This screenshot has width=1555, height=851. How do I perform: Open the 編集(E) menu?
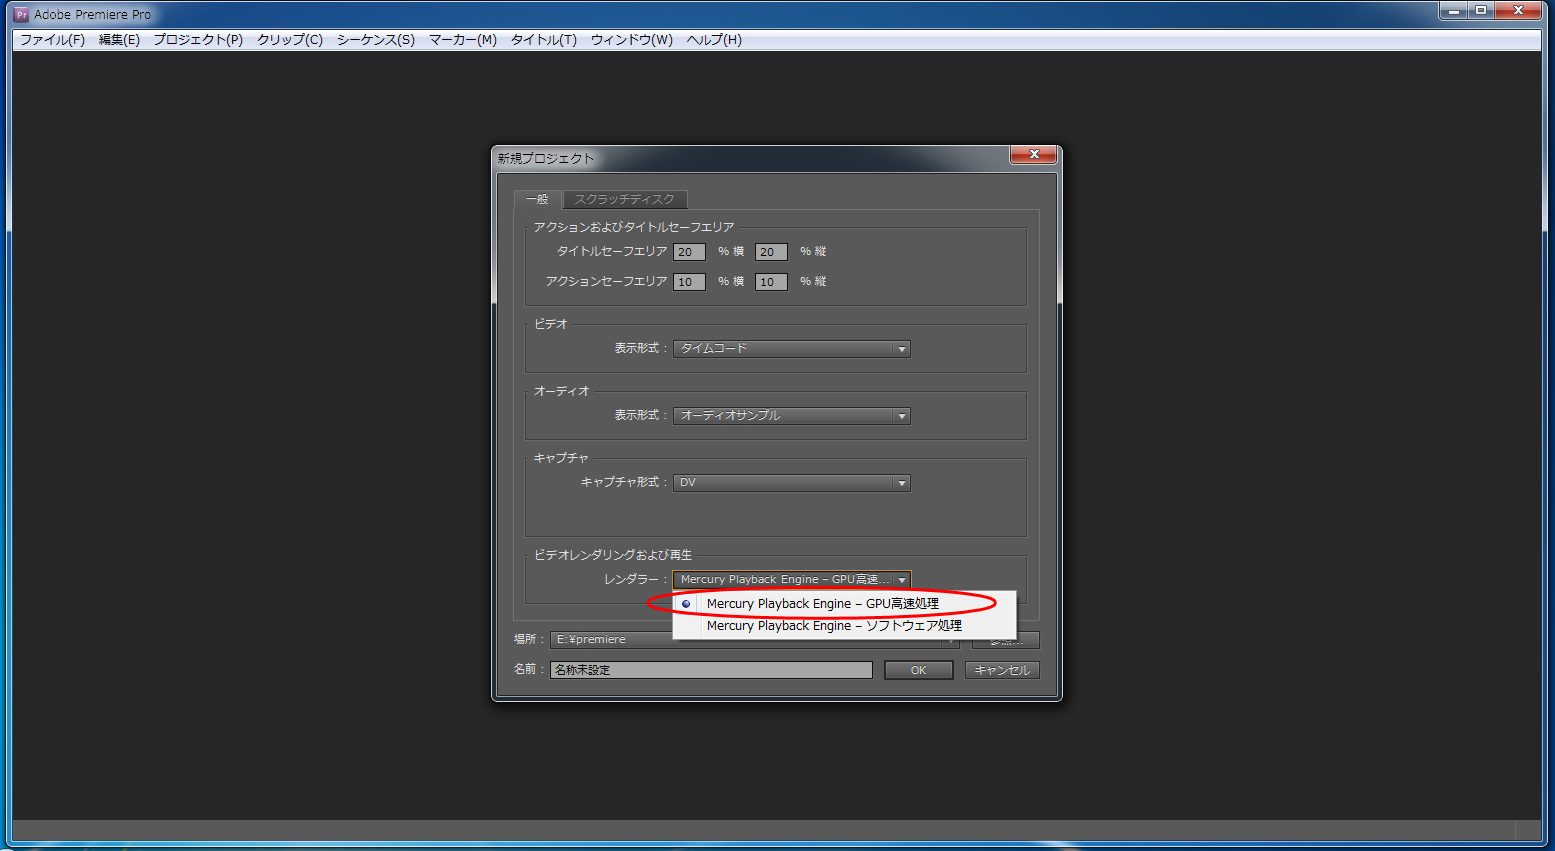[x=119, y=40]
